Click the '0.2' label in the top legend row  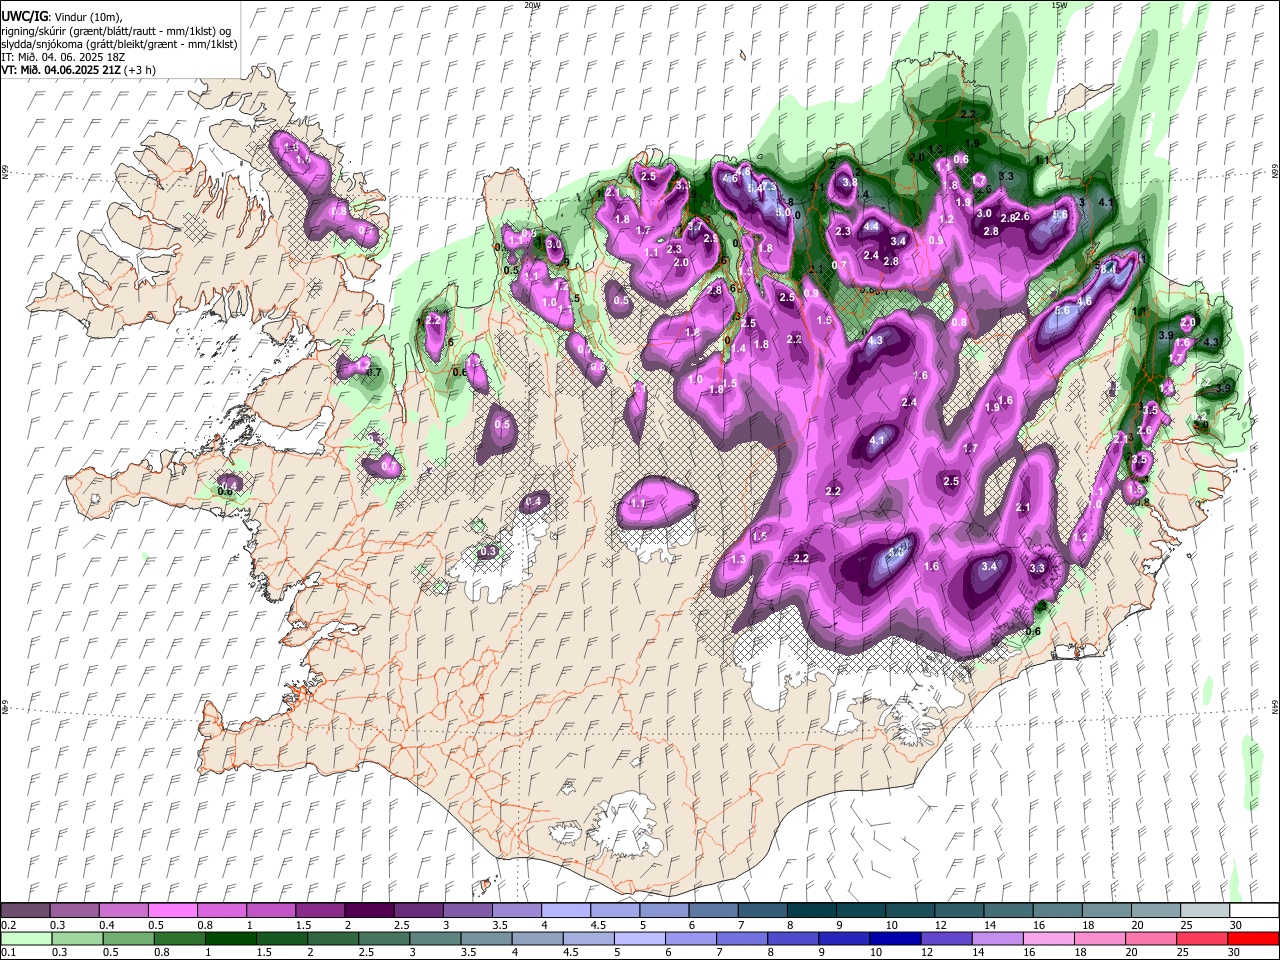(x=8, y=925)
